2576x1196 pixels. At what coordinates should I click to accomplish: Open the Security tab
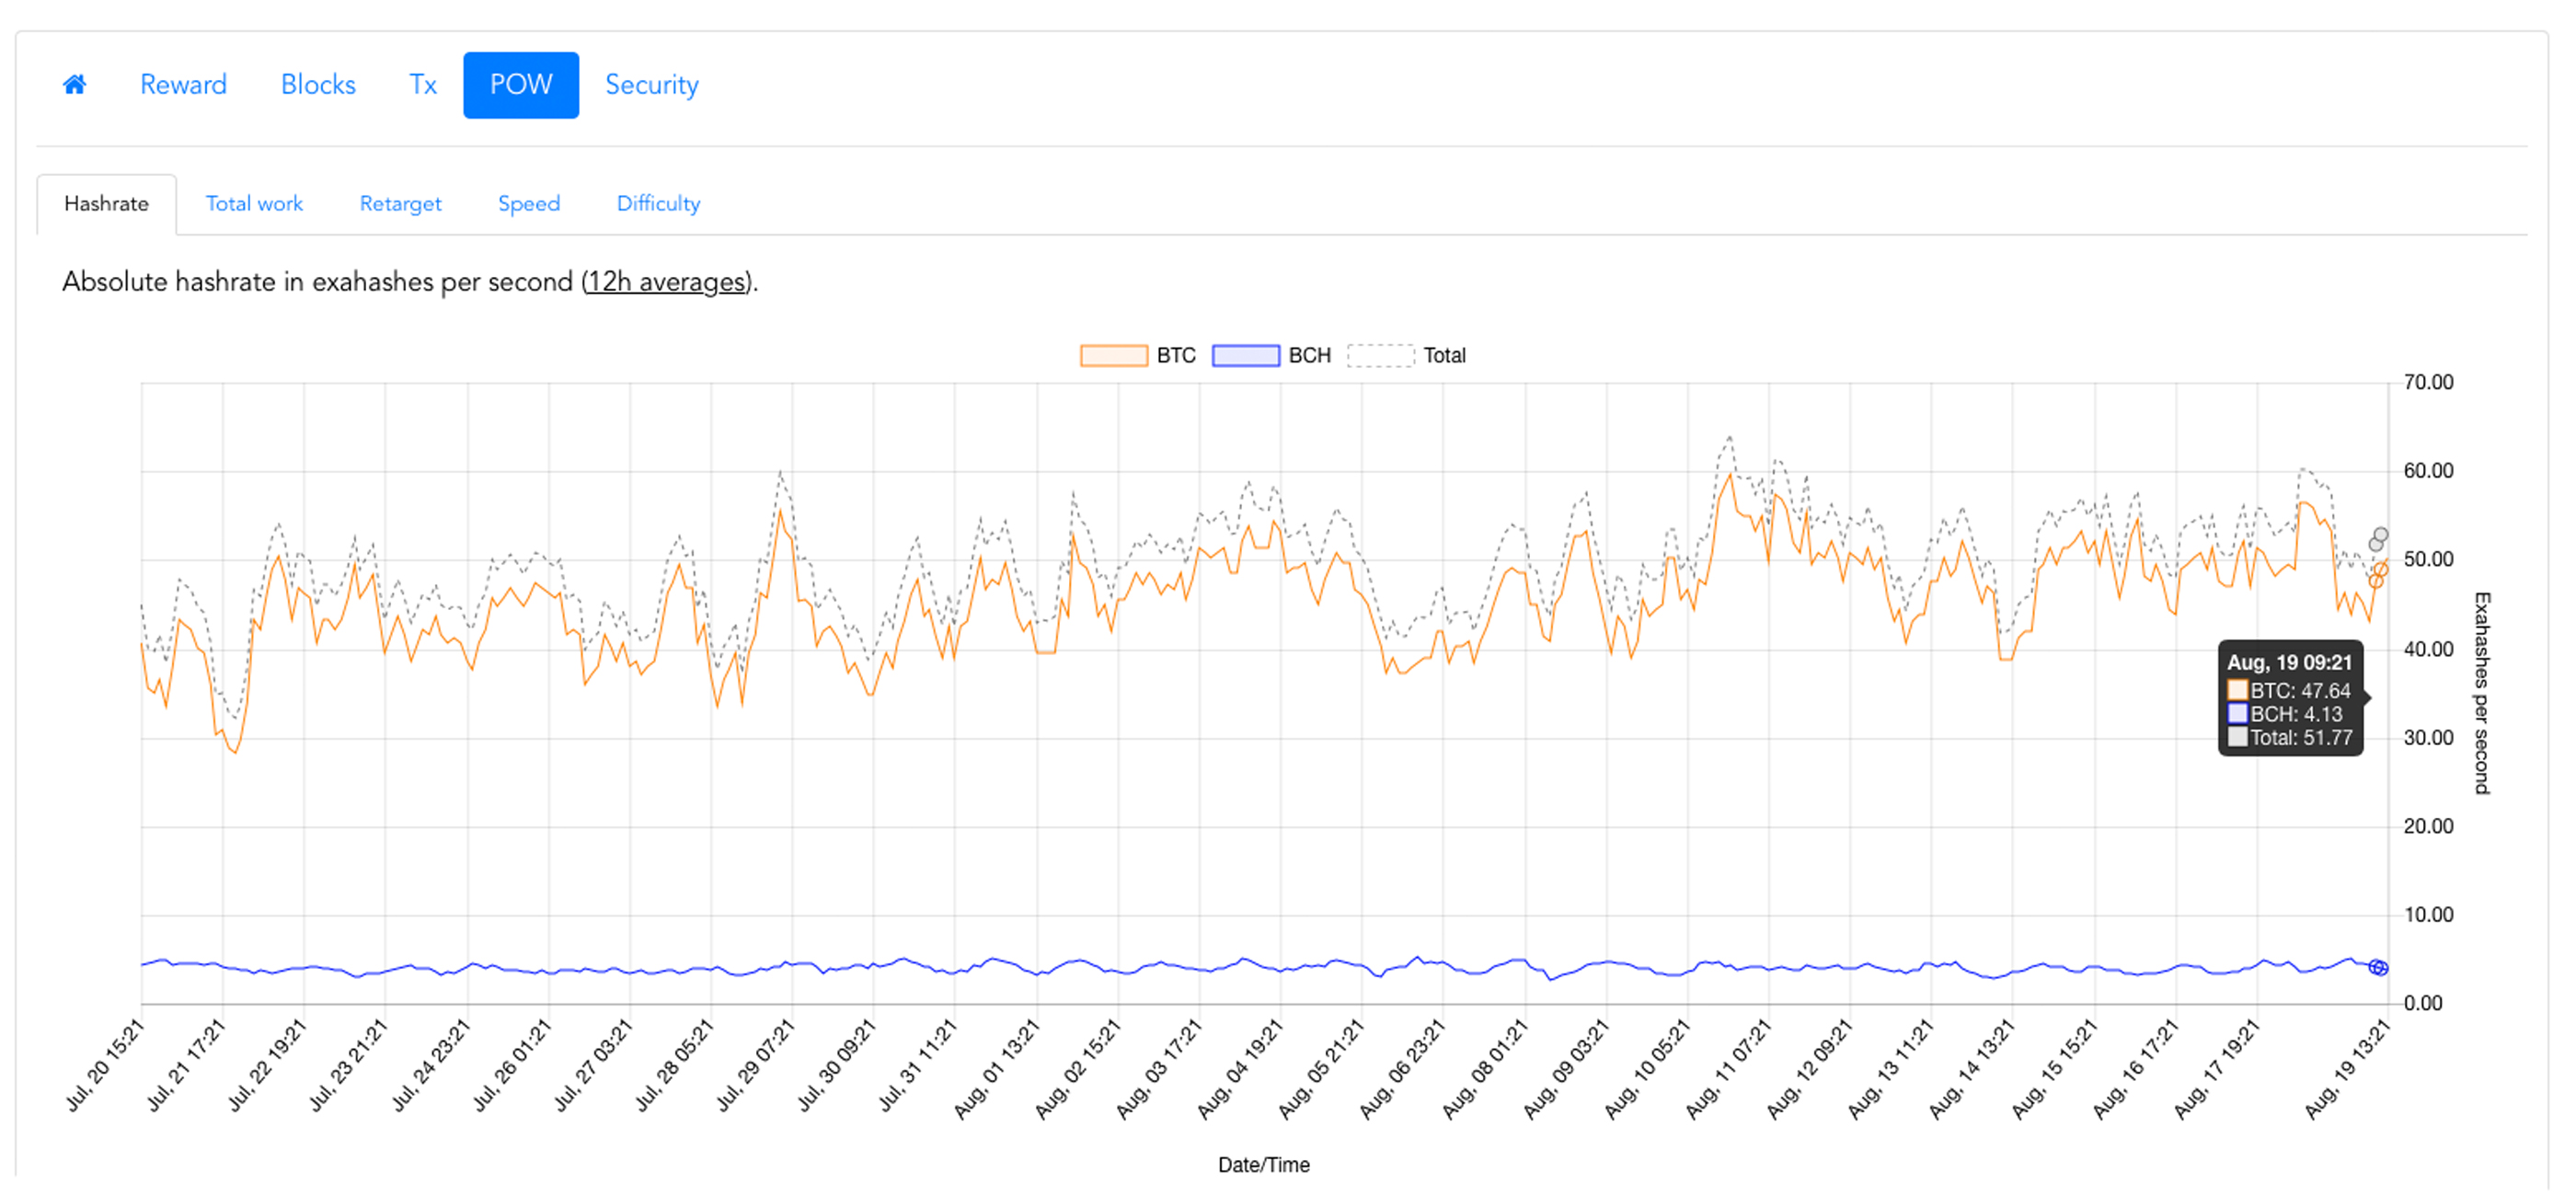(x=652, y=85)
